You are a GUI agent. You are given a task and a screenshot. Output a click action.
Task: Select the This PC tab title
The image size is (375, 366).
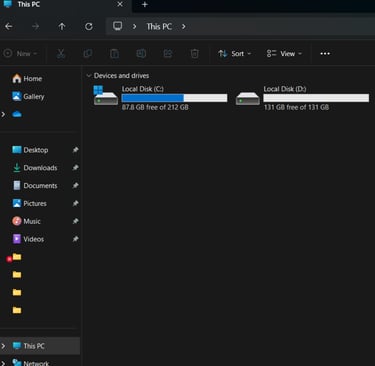tap(29, 4)
